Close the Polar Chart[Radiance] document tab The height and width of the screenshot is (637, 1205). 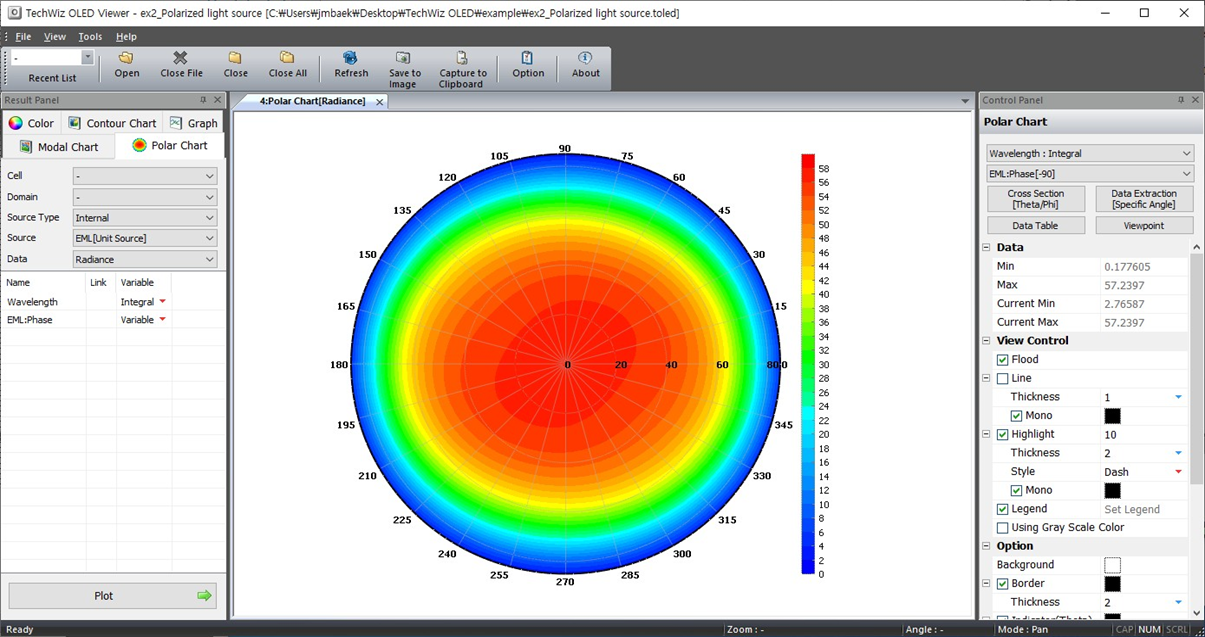pyautogui.click(x=380, y=102)
